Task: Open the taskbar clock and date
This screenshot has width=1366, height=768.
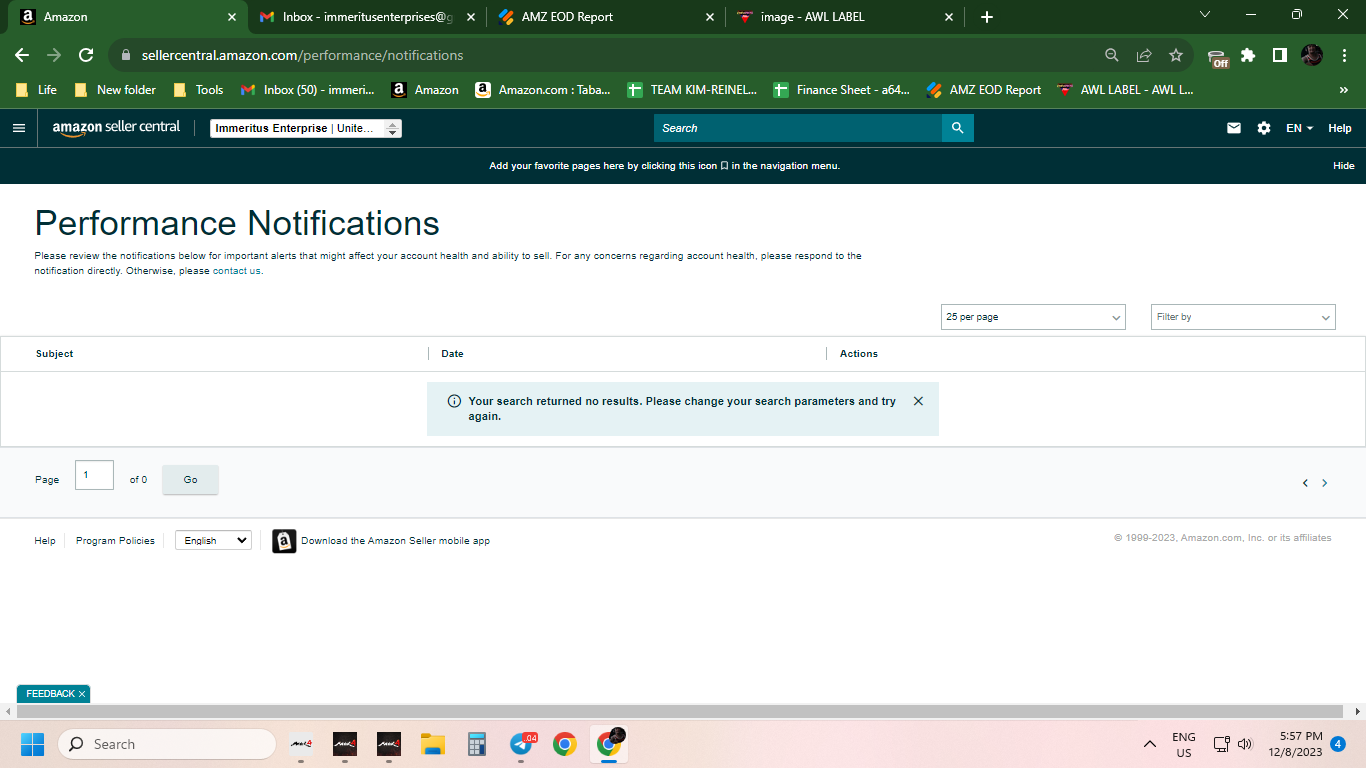Action: coord(1295,744)
